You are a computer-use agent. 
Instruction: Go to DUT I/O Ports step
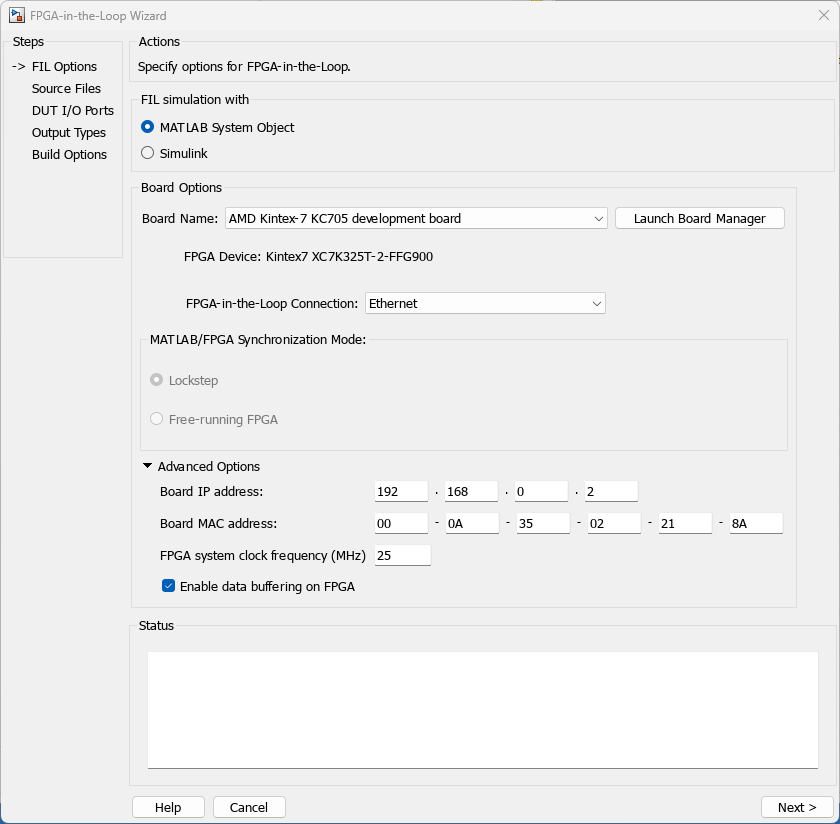(x=73, y=110)
